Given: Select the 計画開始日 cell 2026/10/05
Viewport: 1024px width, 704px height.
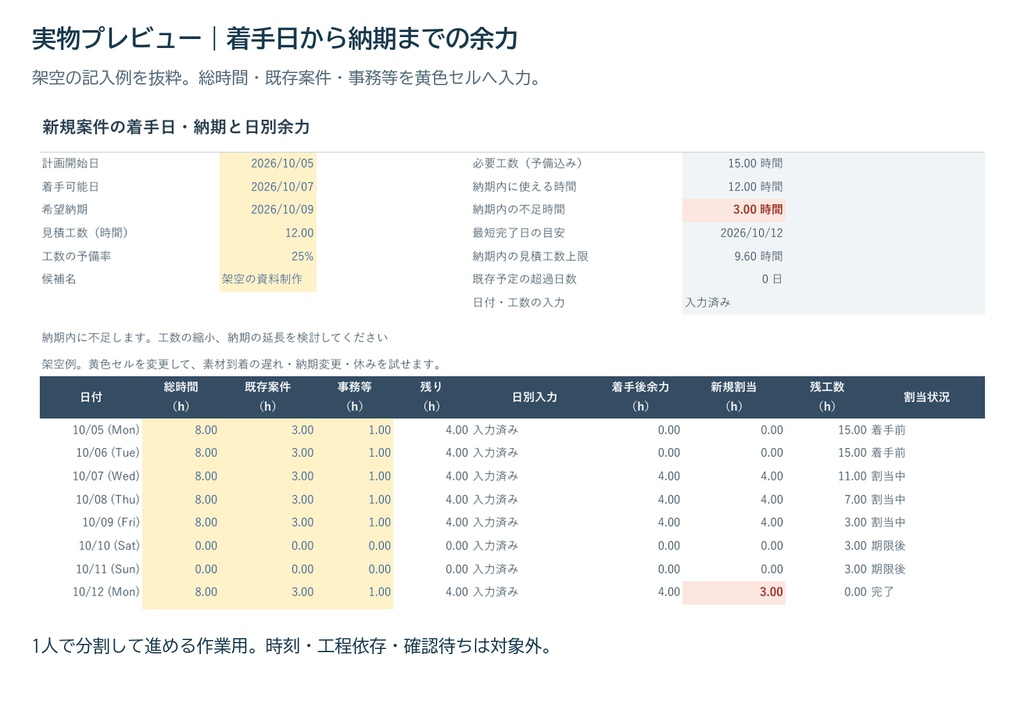Looking at the screenshot, I should click(x=268, y=163).
